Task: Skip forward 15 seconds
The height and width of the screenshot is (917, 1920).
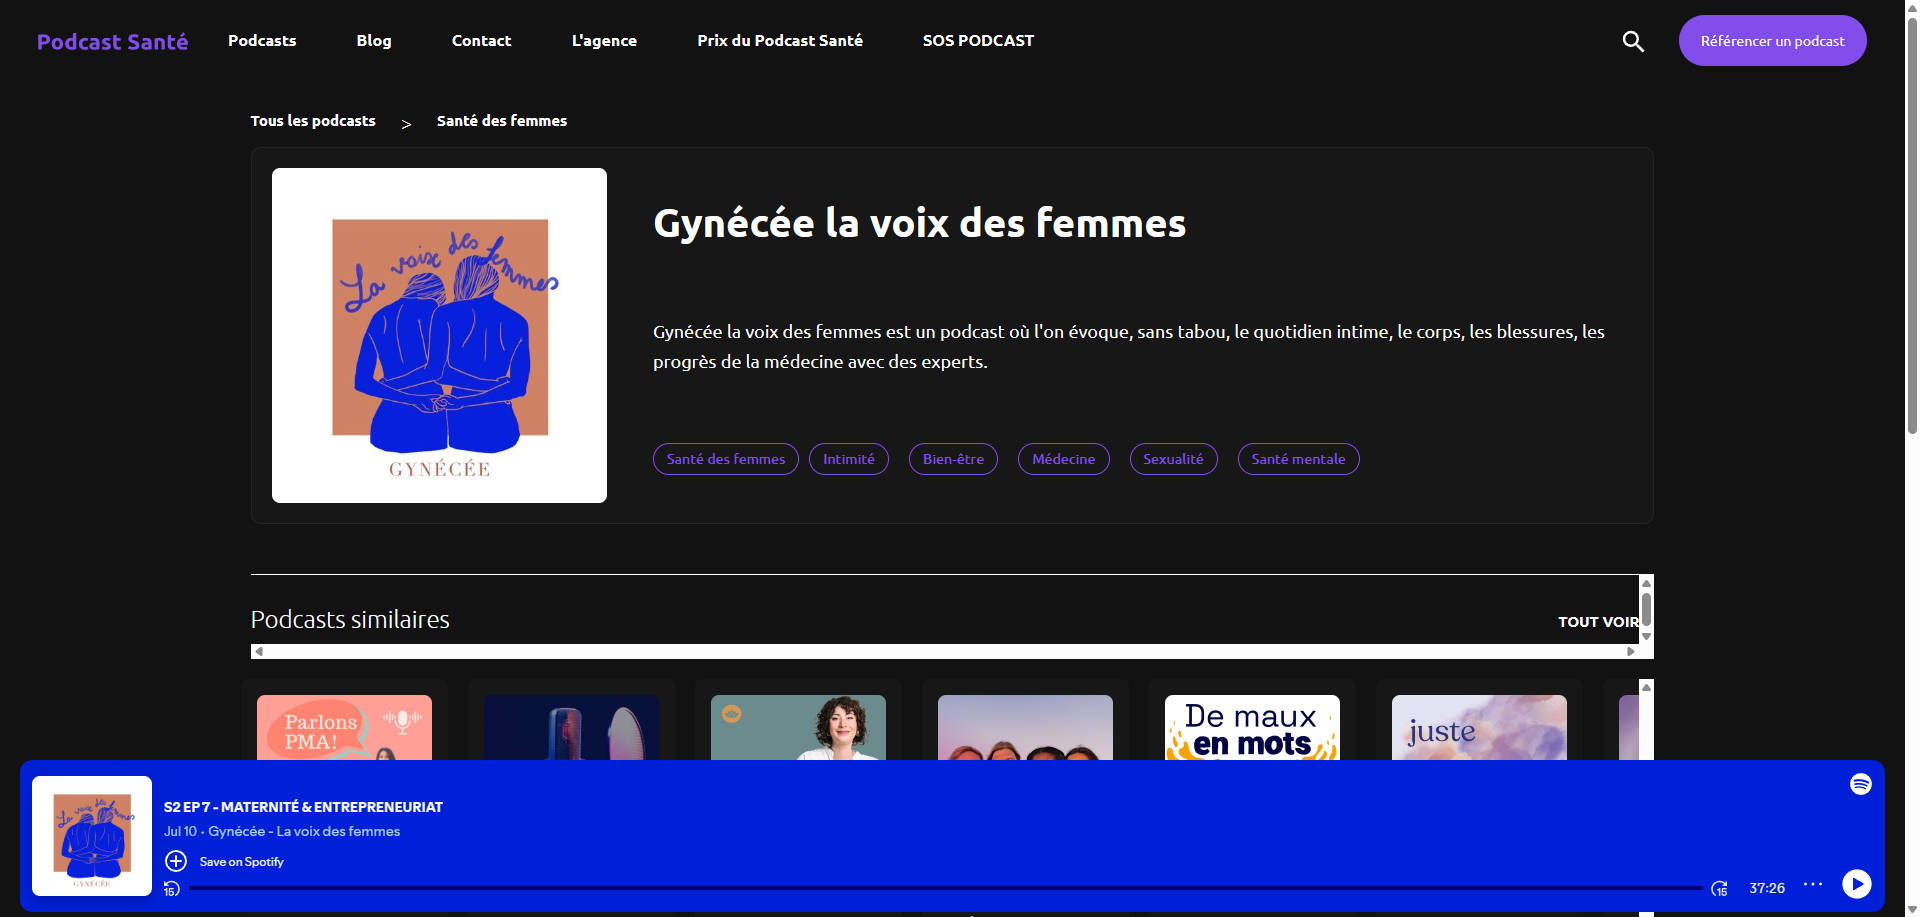Action: click(x=1719, y=888)
